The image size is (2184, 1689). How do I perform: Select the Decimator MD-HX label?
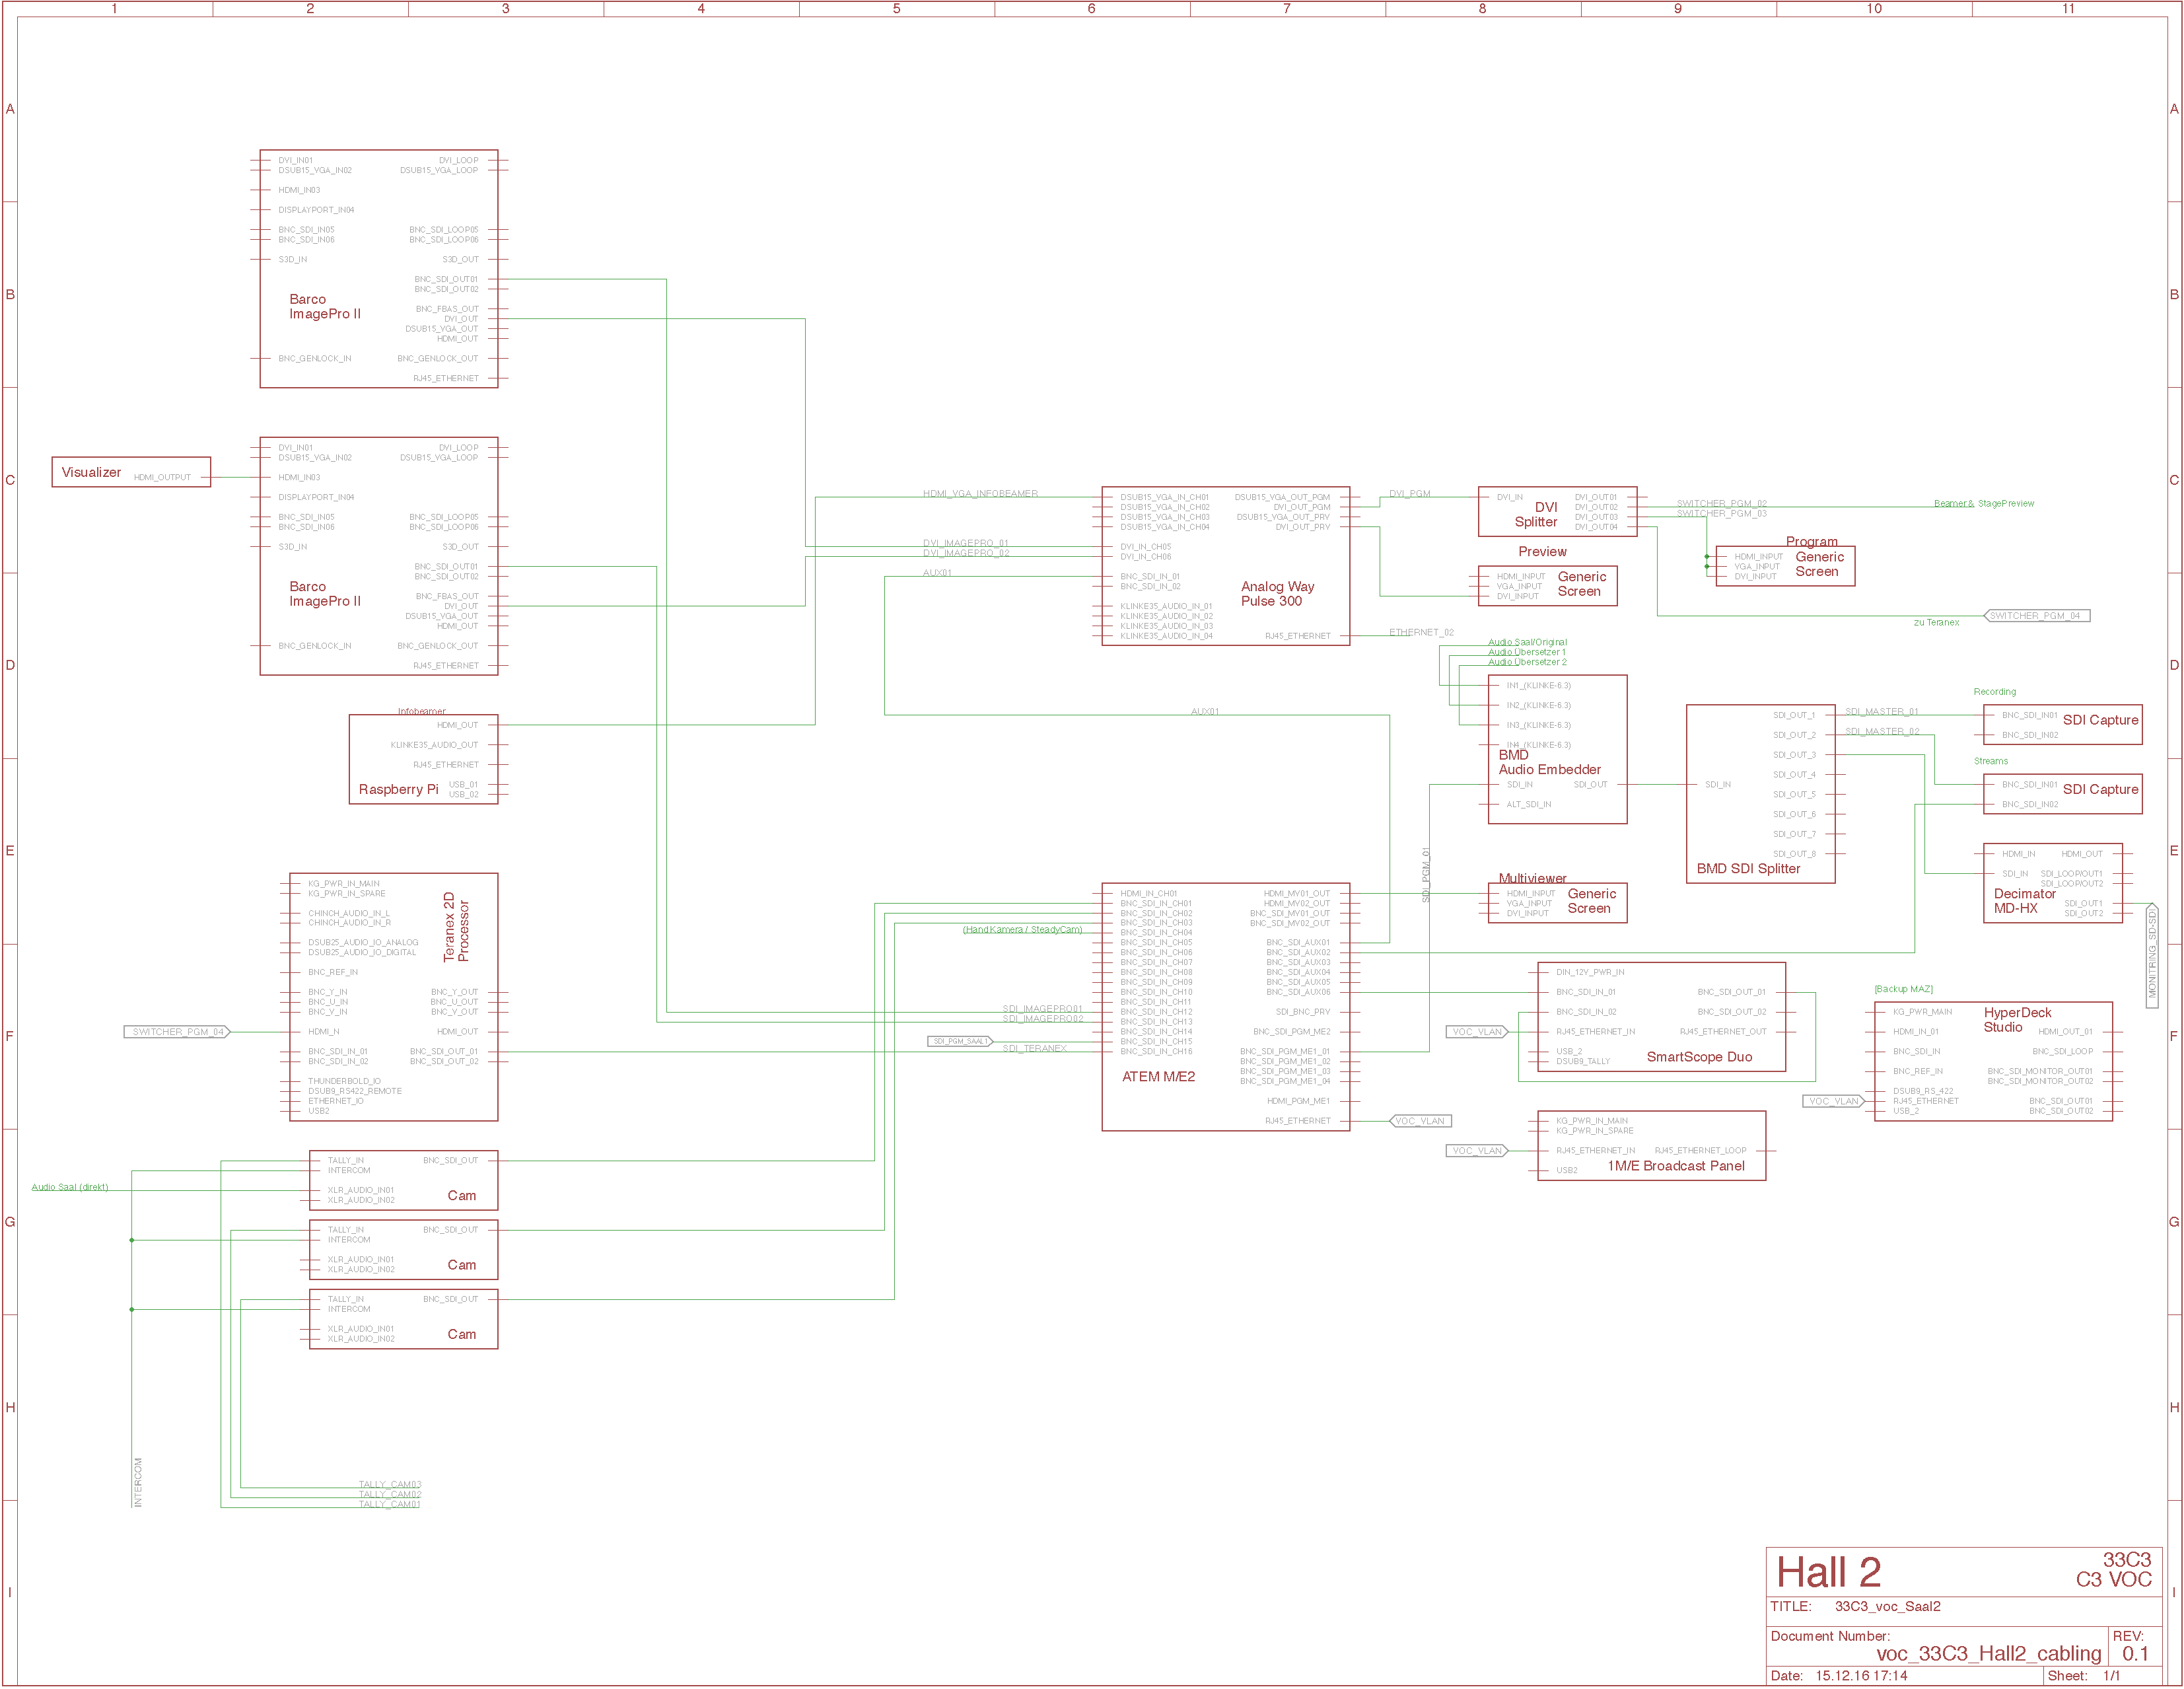pyautogui.click(x=2025, y=901)
